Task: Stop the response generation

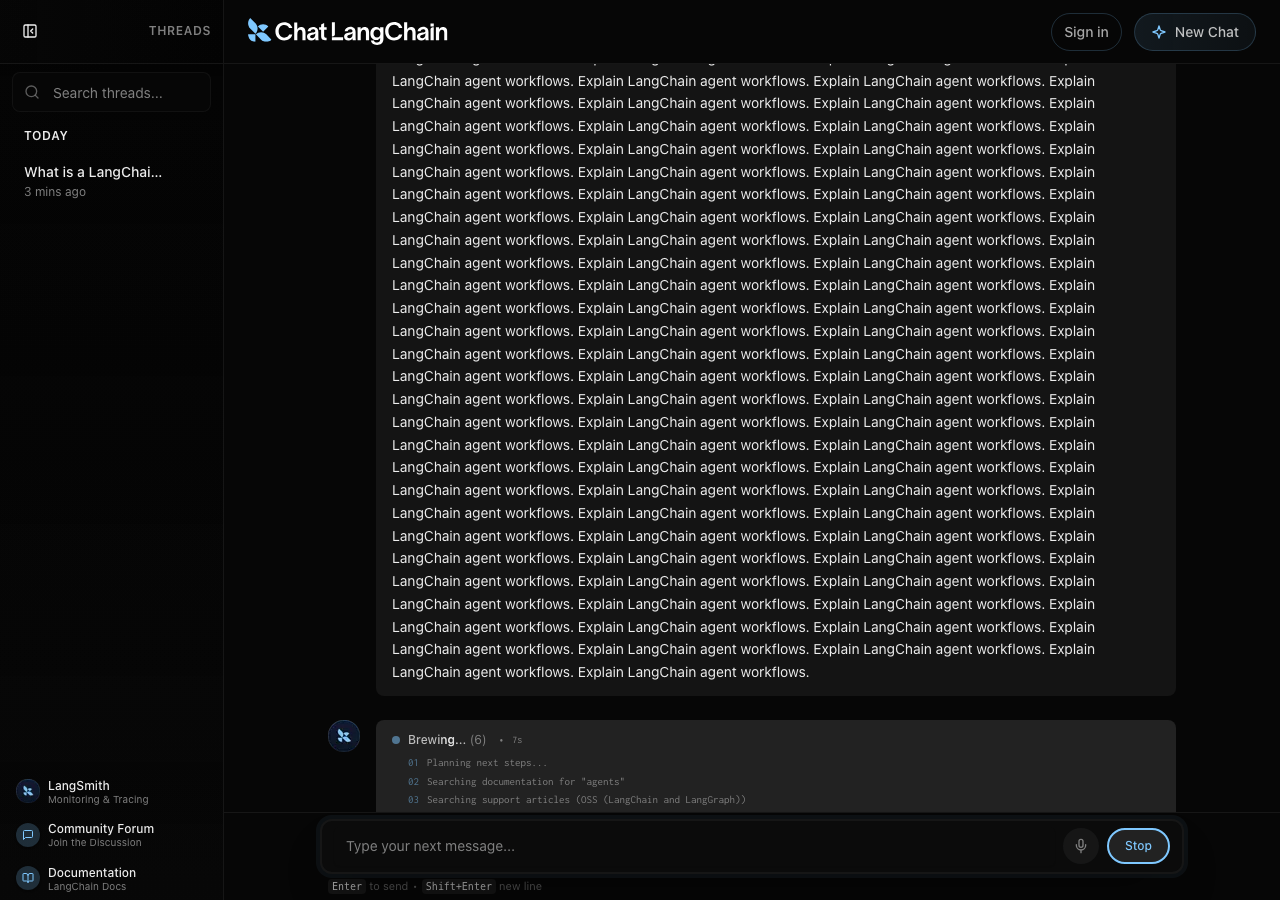Action: [1138, 846]
